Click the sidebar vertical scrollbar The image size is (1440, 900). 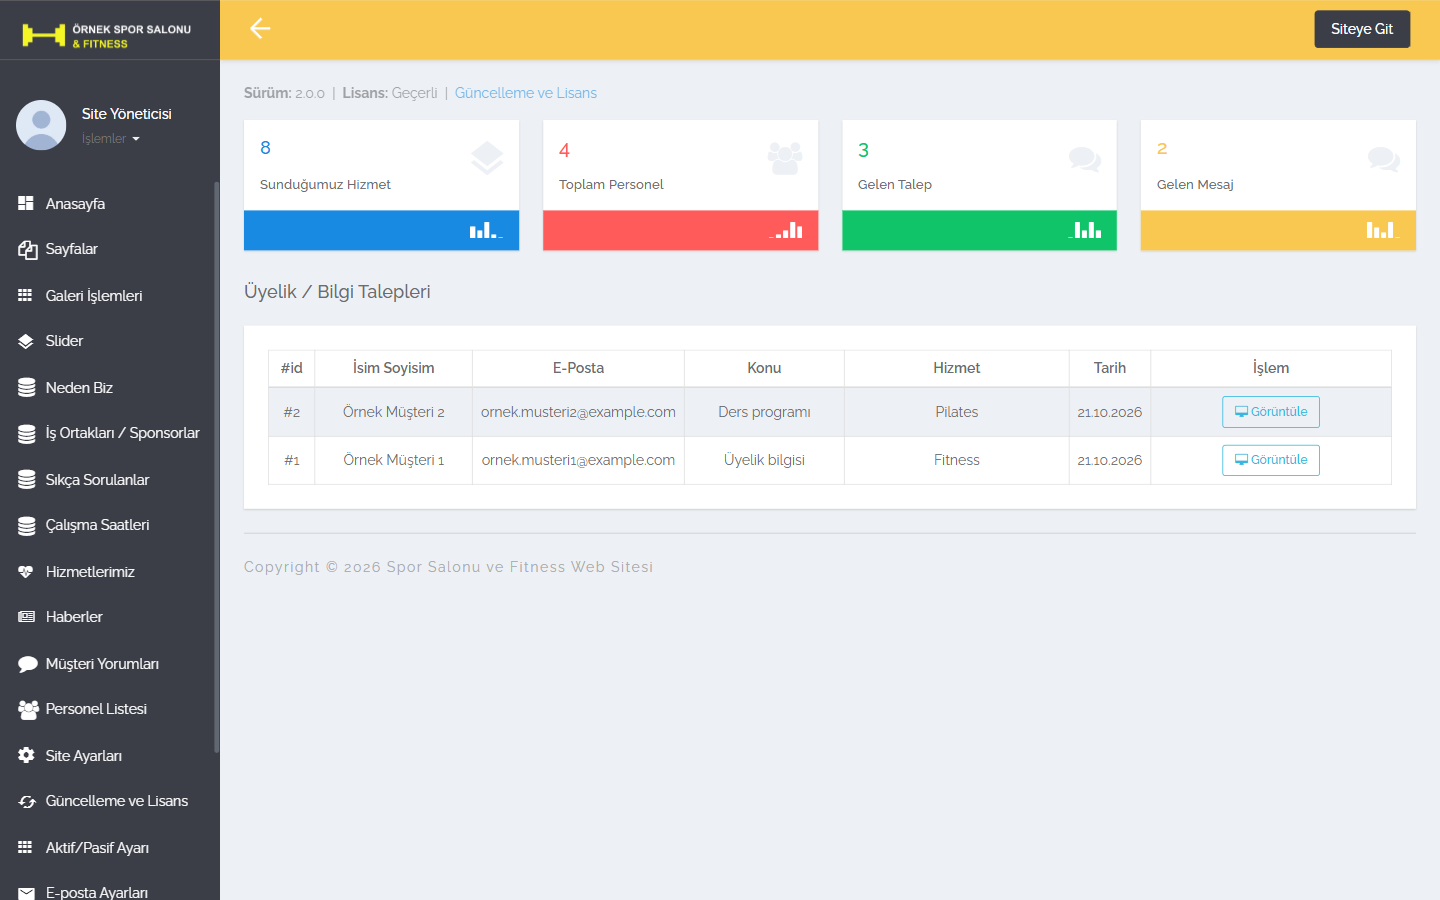[216, 467]
